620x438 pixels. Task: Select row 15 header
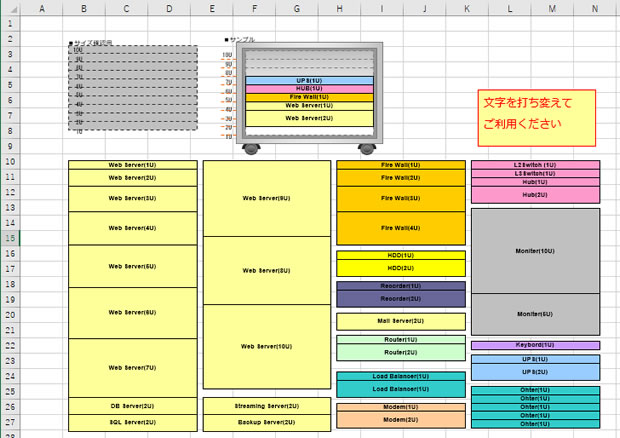pyautogui.click(x=10, y=238)
